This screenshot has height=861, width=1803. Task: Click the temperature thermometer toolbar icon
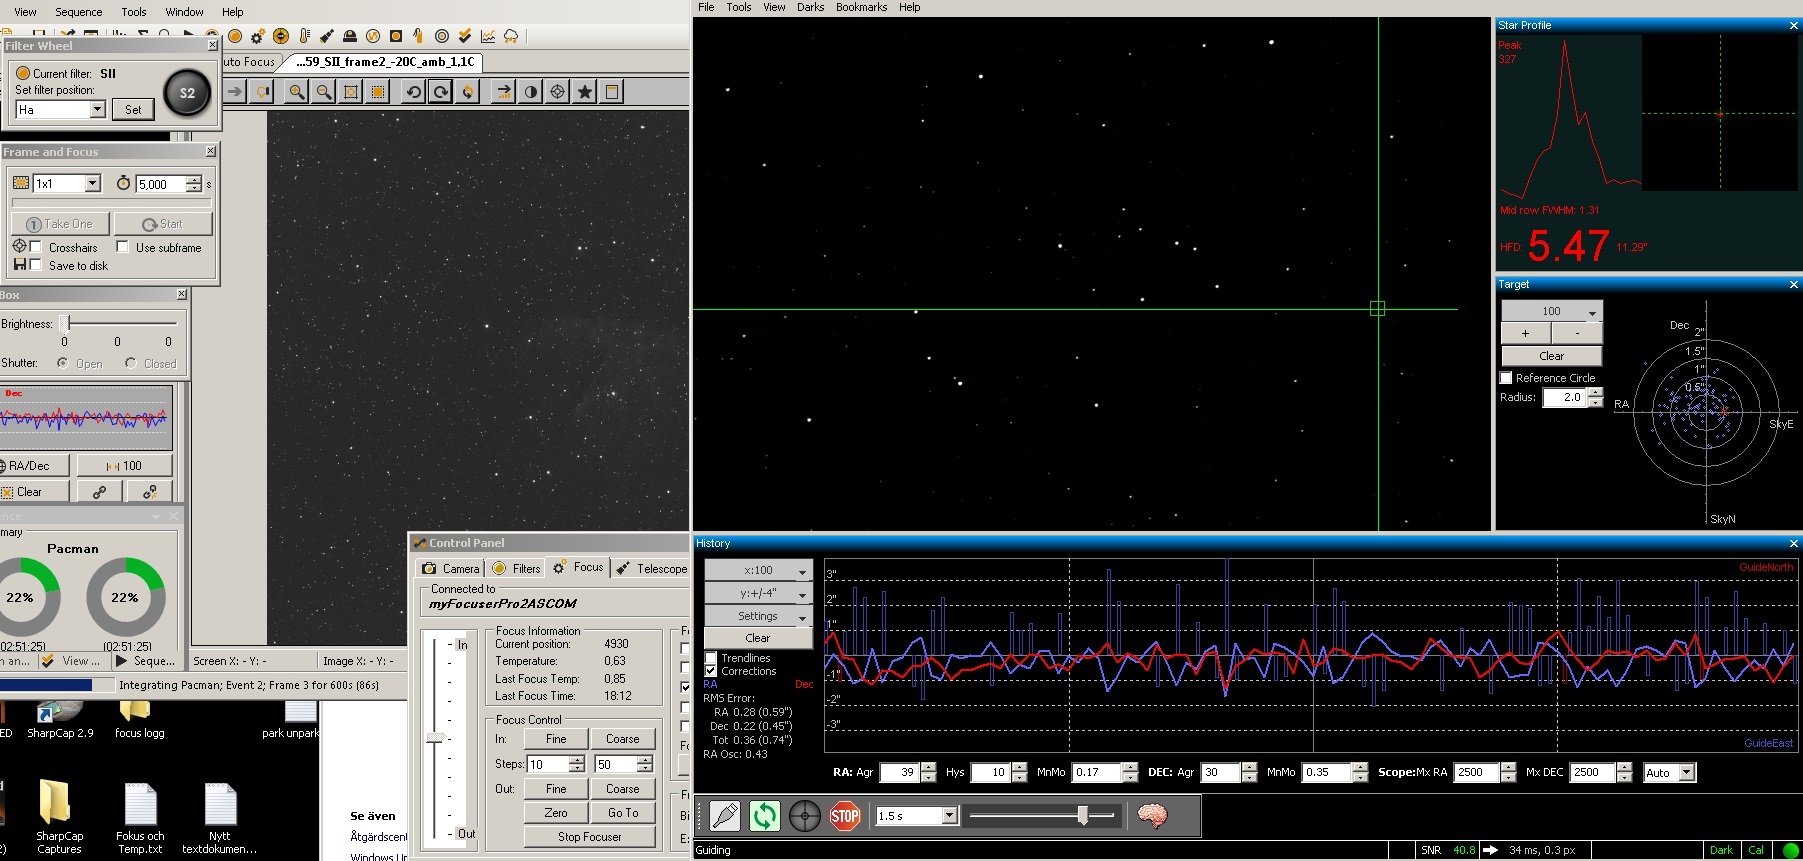pos(304,36)
